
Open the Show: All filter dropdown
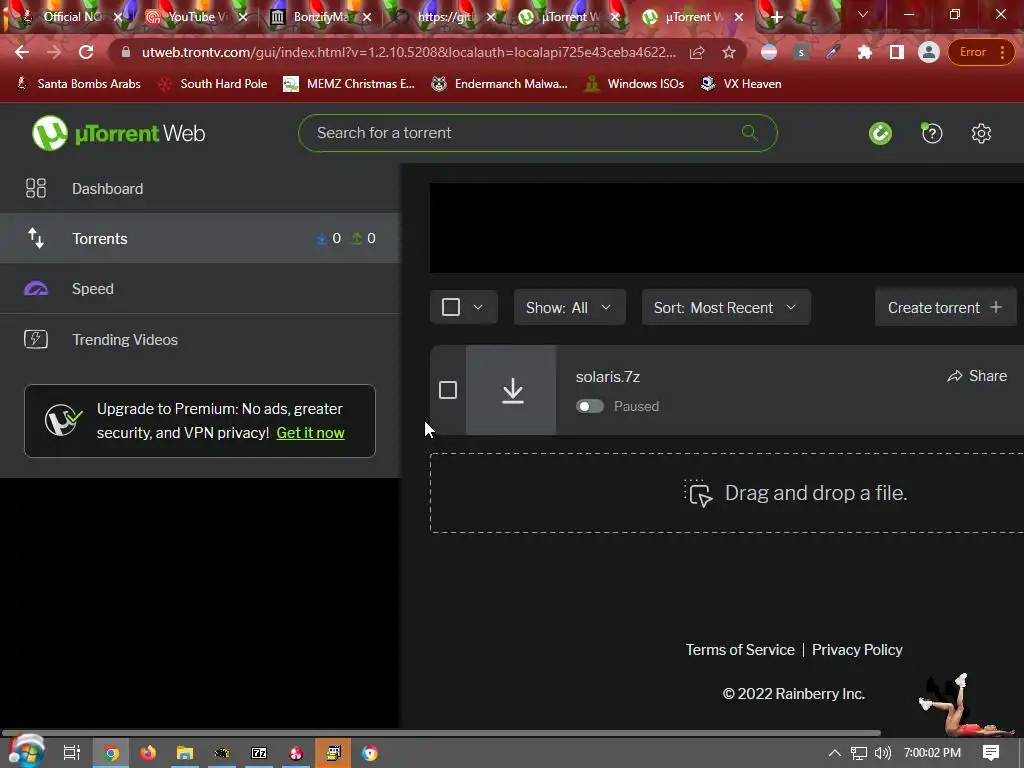click(569, 307)
